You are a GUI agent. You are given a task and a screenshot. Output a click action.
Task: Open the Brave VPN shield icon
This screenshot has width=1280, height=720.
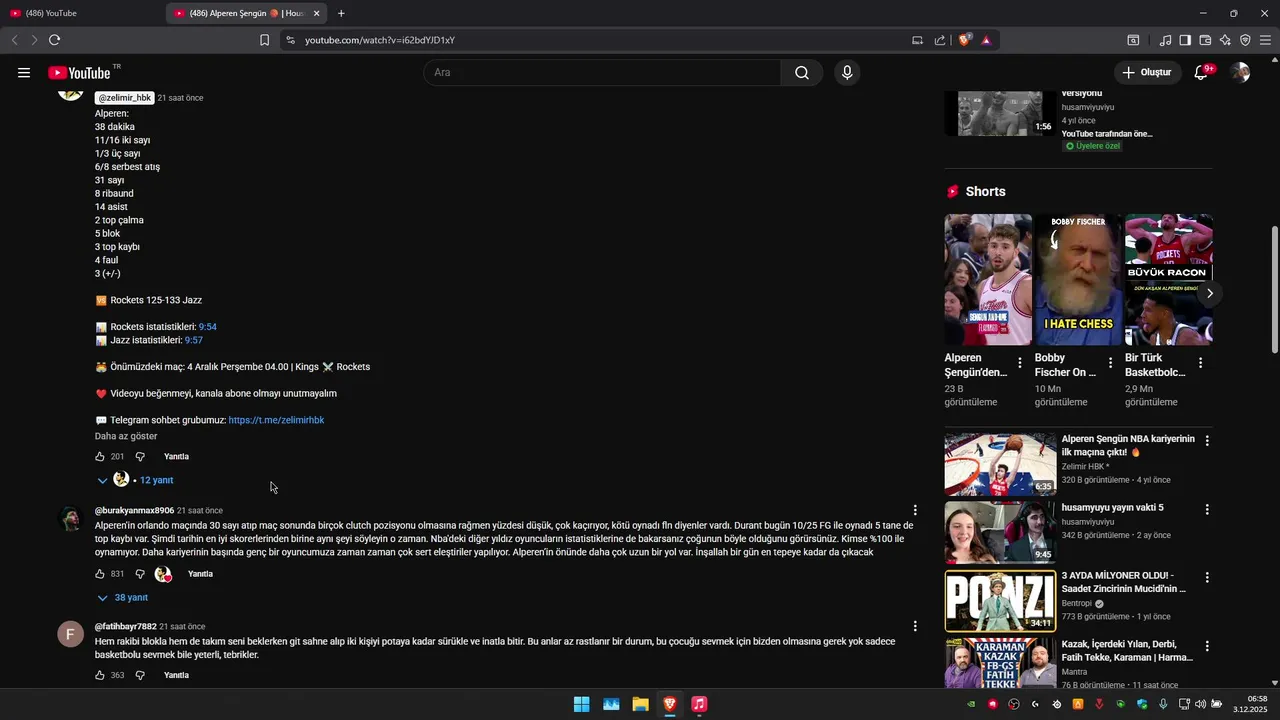(1245, 40)
